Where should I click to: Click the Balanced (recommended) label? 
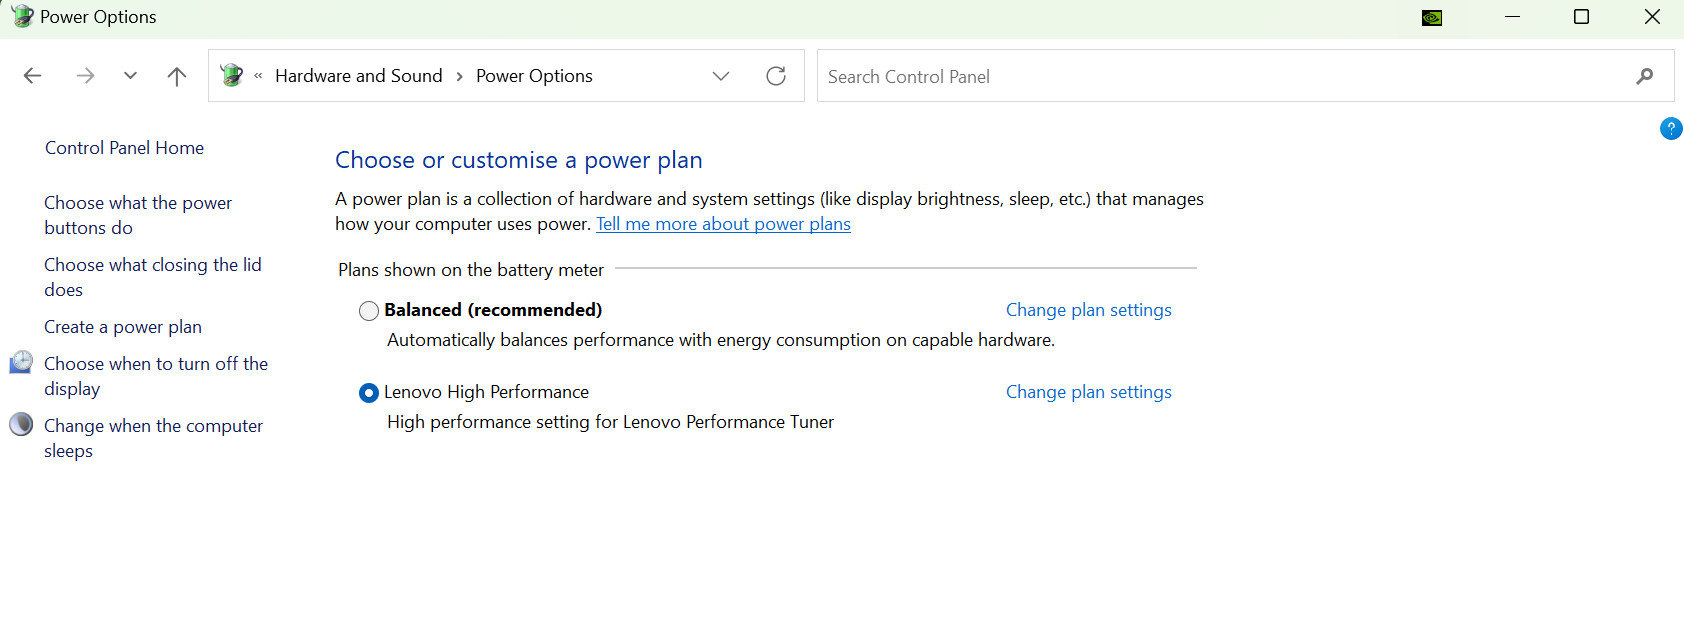pos(493,310)
